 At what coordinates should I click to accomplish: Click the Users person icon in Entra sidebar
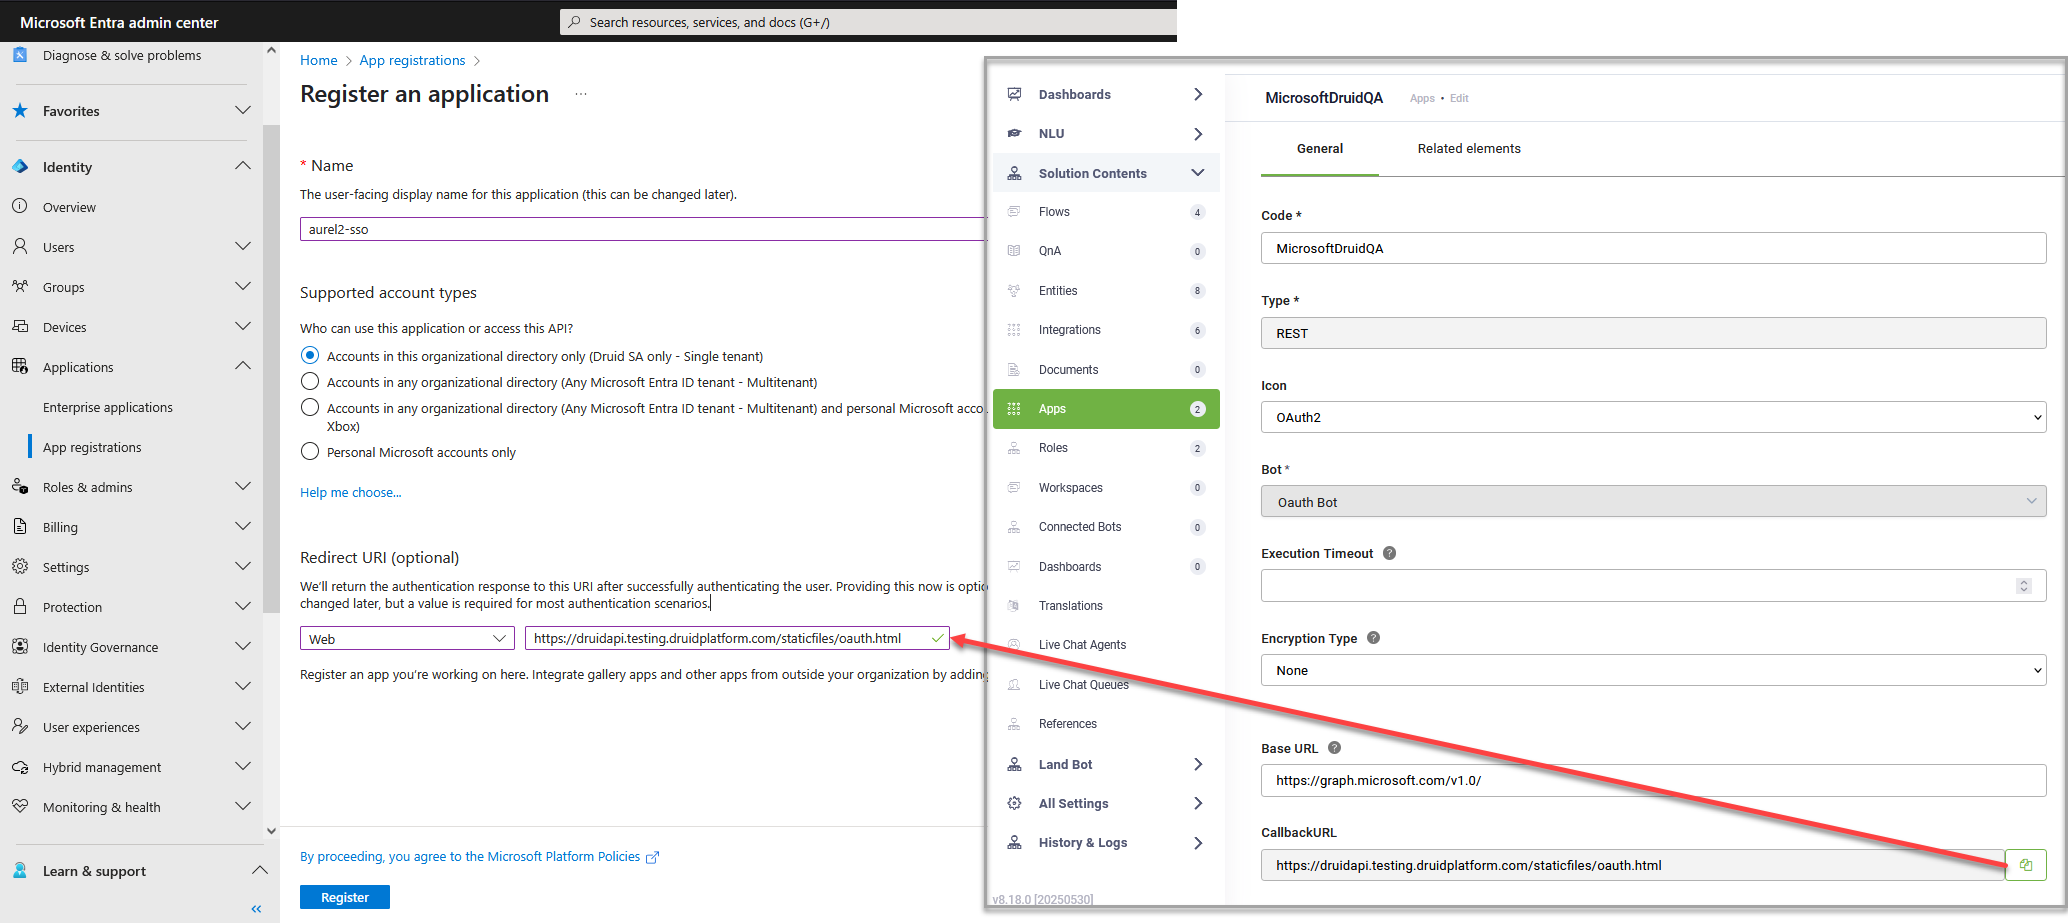tap(20, 246)
